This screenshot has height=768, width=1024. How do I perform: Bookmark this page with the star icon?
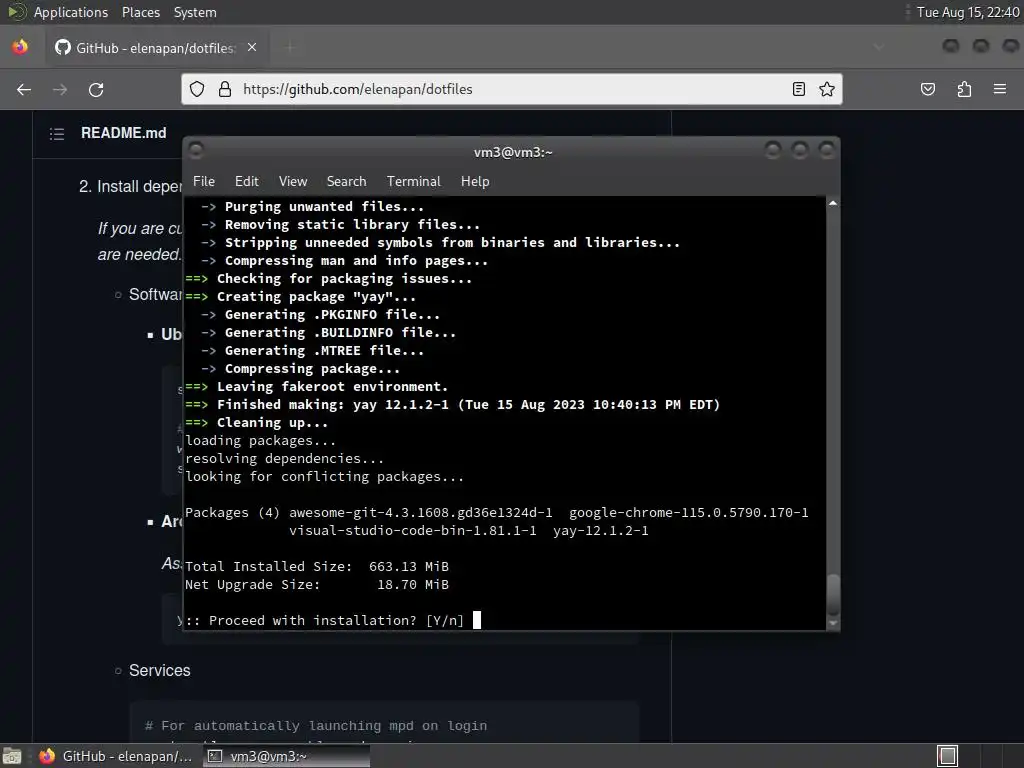pyautogui.click(x=827, y=89)
